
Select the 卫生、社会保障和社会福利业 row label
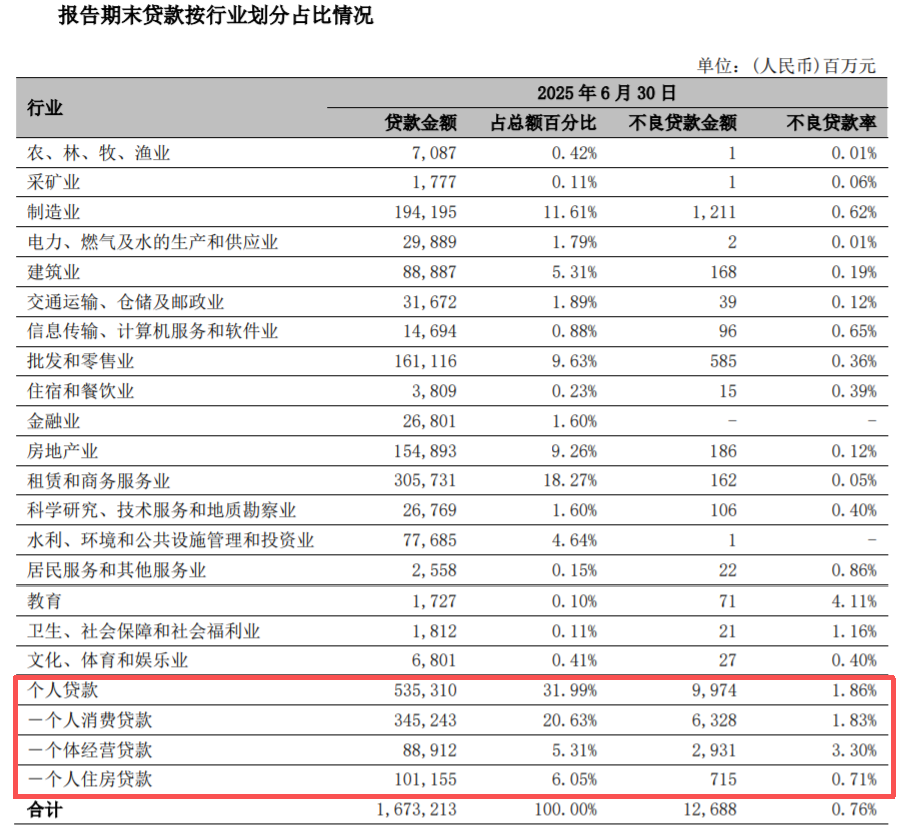tap(143, 631)
